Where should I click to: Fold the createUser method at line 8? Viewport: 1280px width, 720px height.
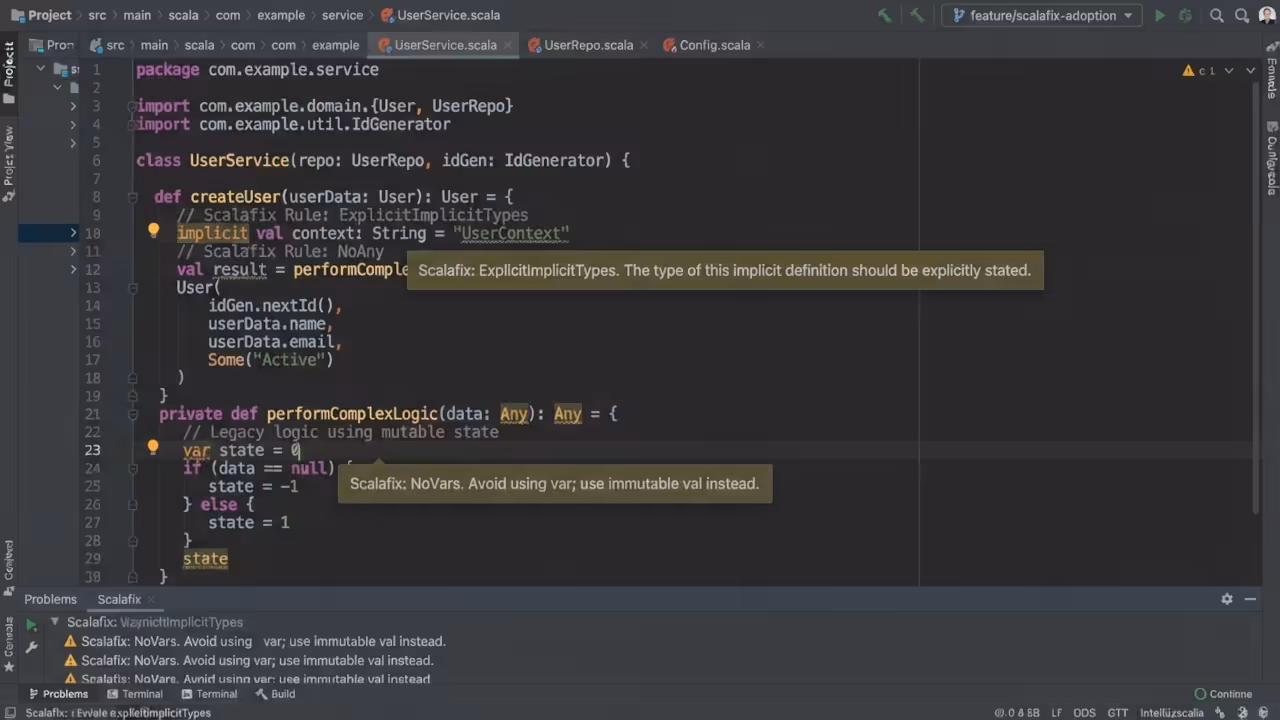tap(132, 197)
